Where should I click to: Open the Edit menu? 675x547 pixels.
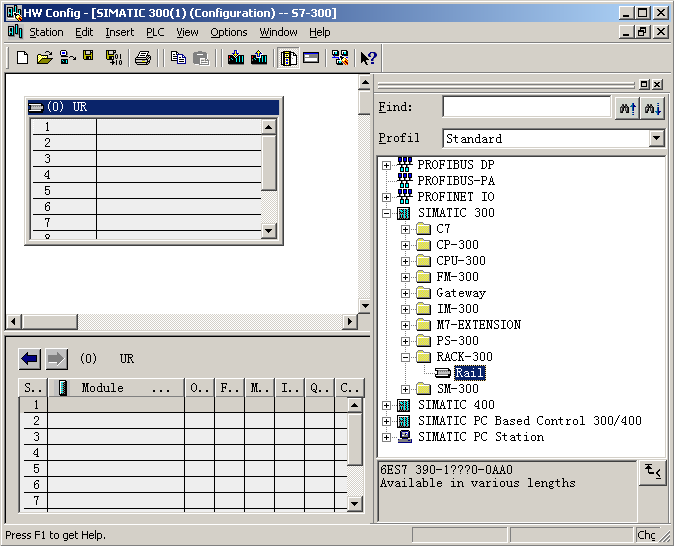(x=84, y=32)
